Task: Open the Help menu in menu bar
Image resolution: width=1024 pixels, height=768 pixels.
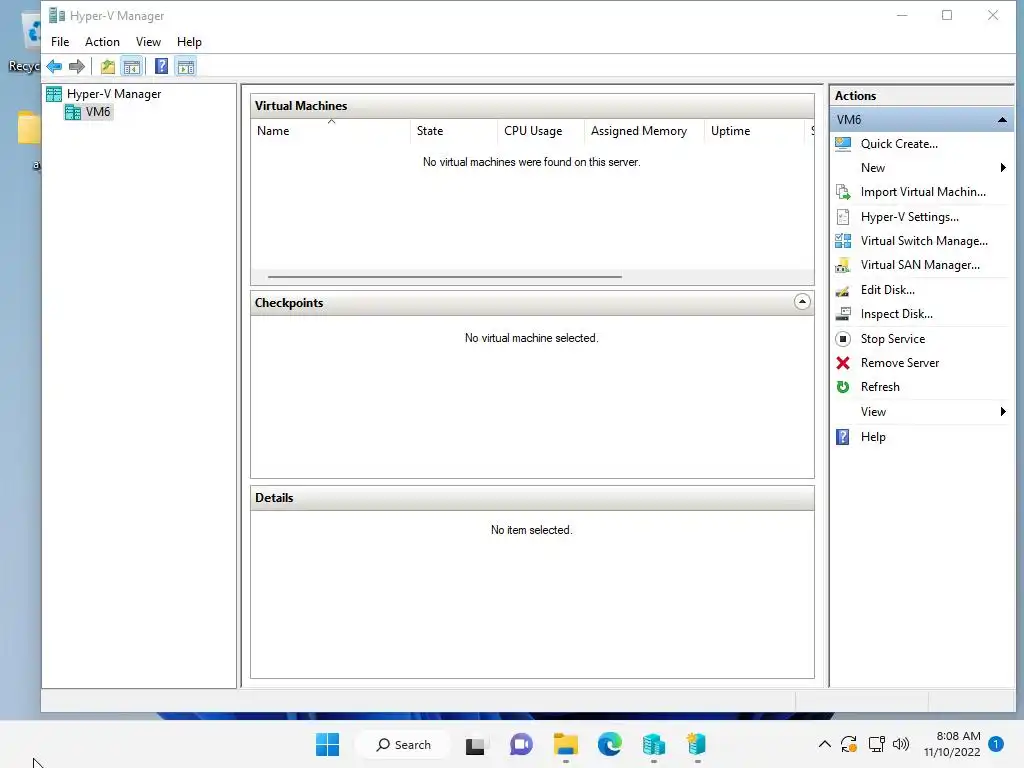Action: [189, 42]
